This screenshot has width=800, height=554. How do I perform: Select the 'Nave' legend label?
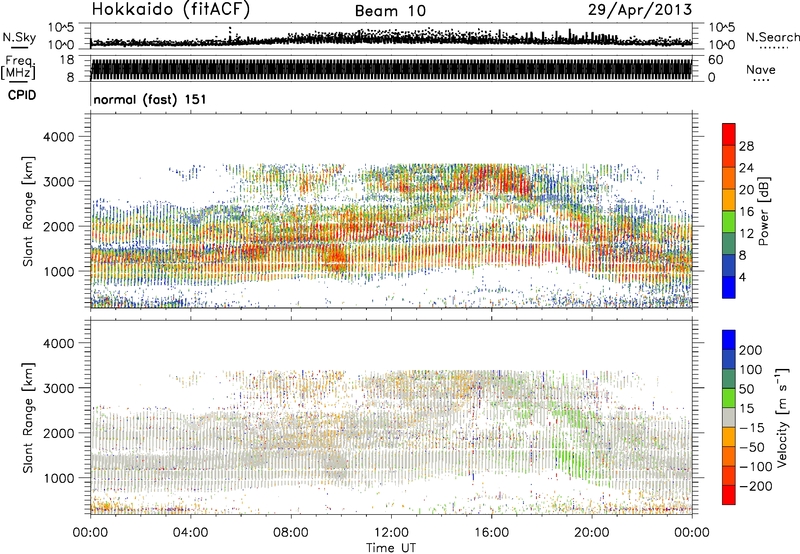point(761,69)
